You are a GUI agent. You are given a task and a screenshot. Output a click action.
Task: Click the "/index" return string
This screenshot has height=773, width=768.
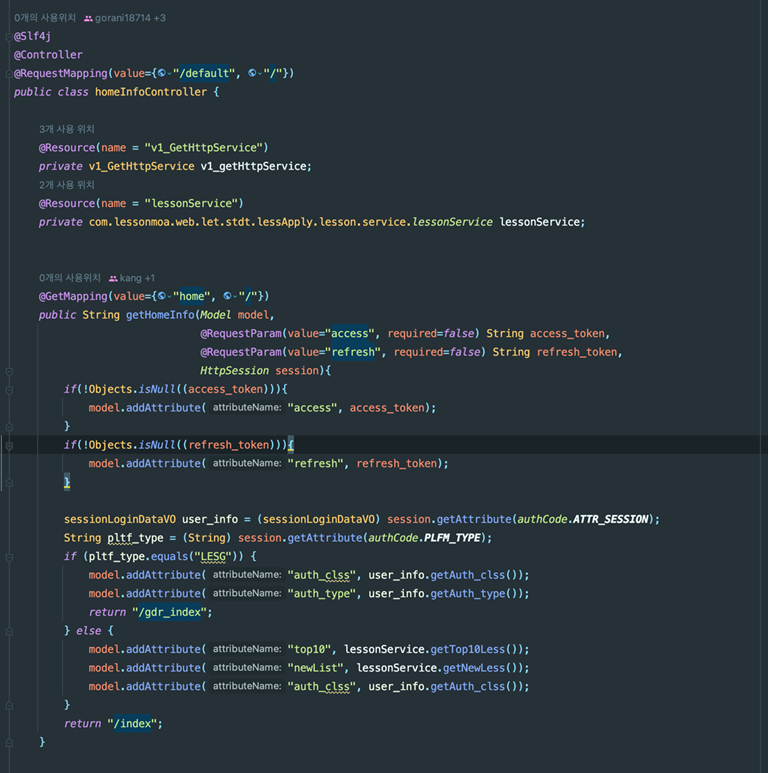132,724
